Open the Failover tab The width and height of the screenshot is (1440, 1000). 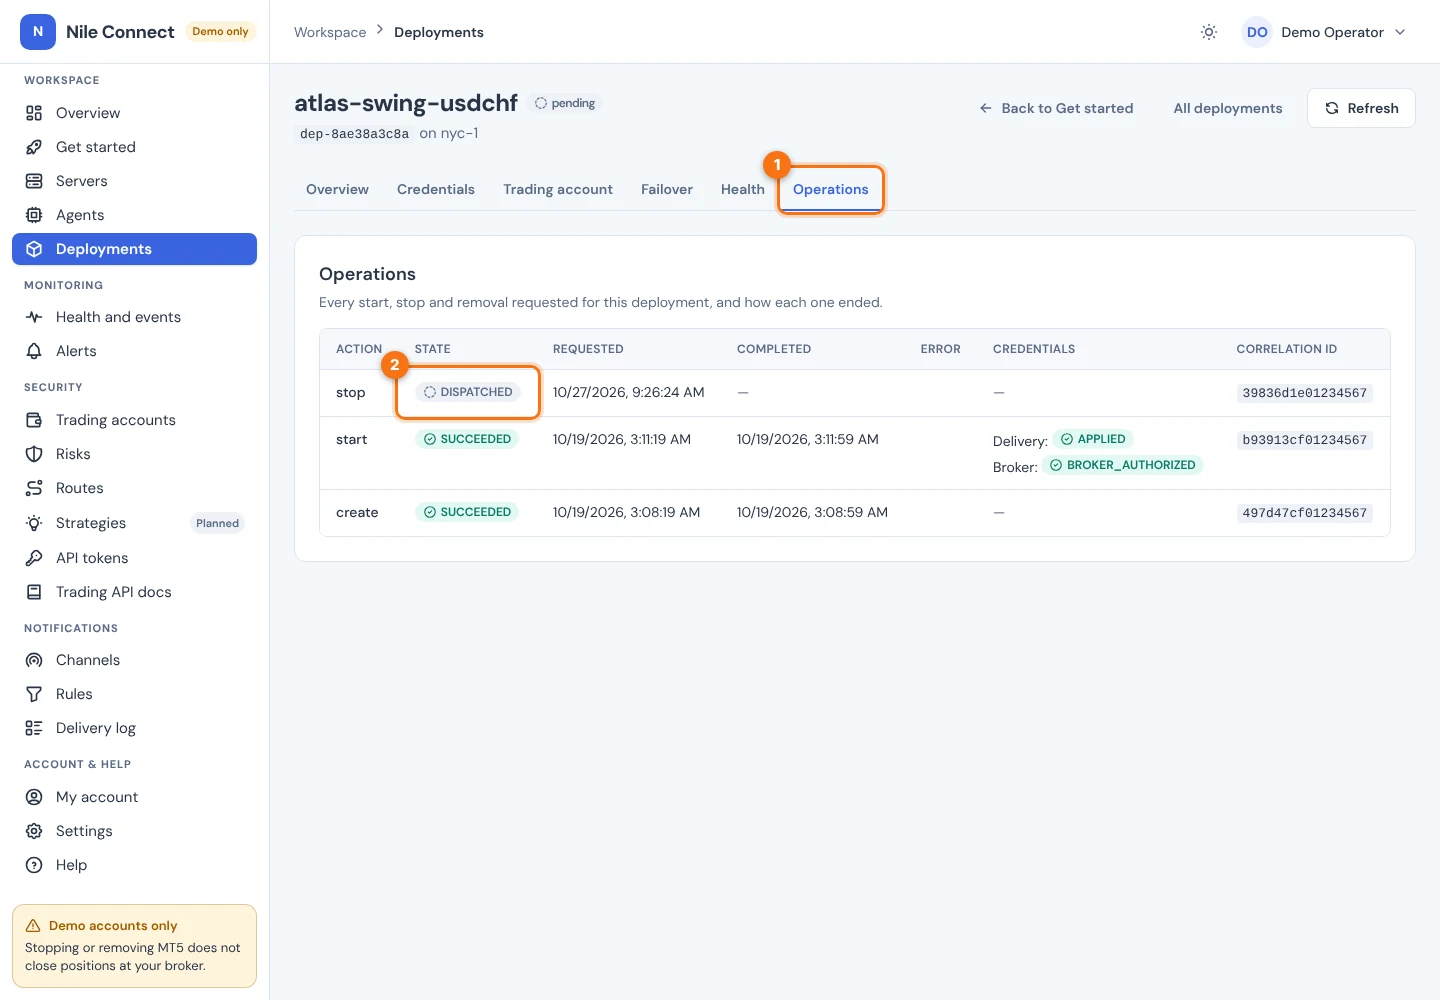(667, 189)
